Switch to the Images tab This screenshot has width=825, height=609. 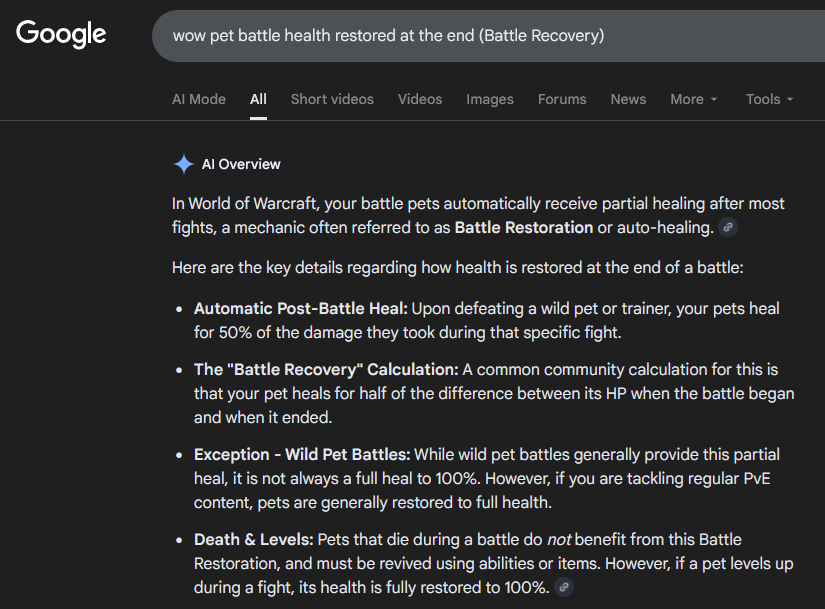490,99
